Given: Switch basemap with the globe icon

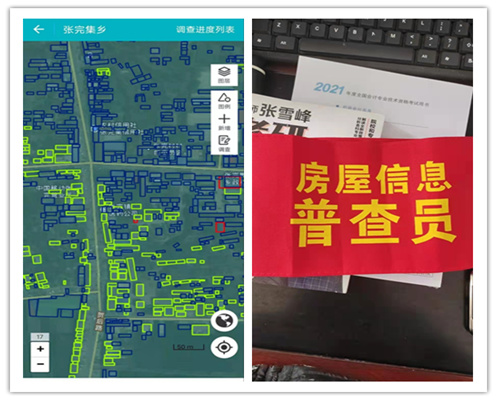Looking at the screenshot, I should pos(224,321).
